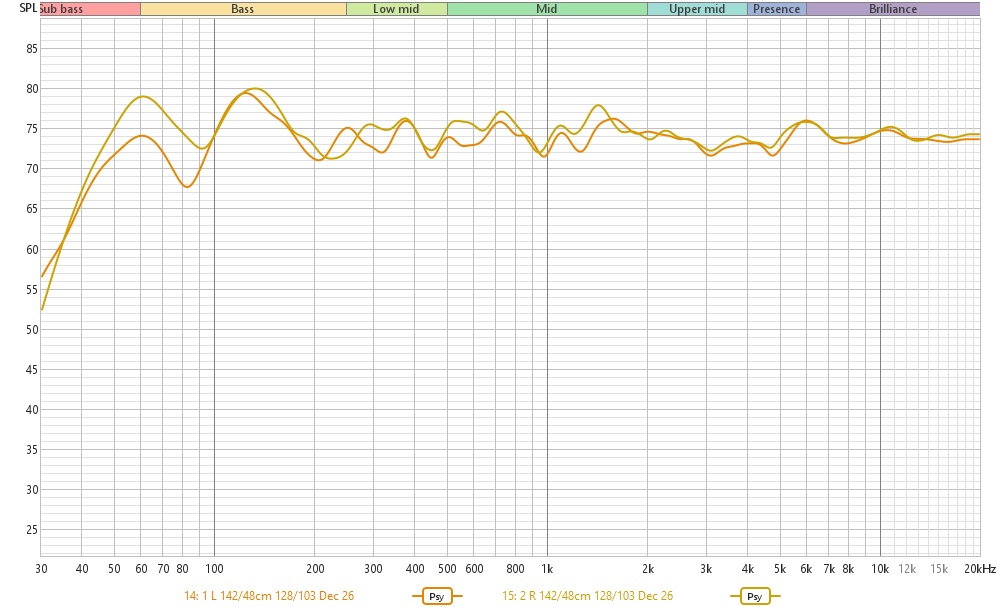Click the Upper mid band label
1000x607 pixels.
697,9
